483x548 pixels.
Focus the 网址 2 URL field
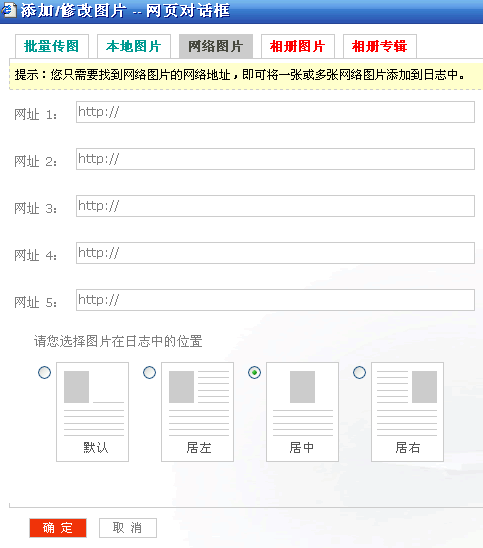tap(275, 159)
